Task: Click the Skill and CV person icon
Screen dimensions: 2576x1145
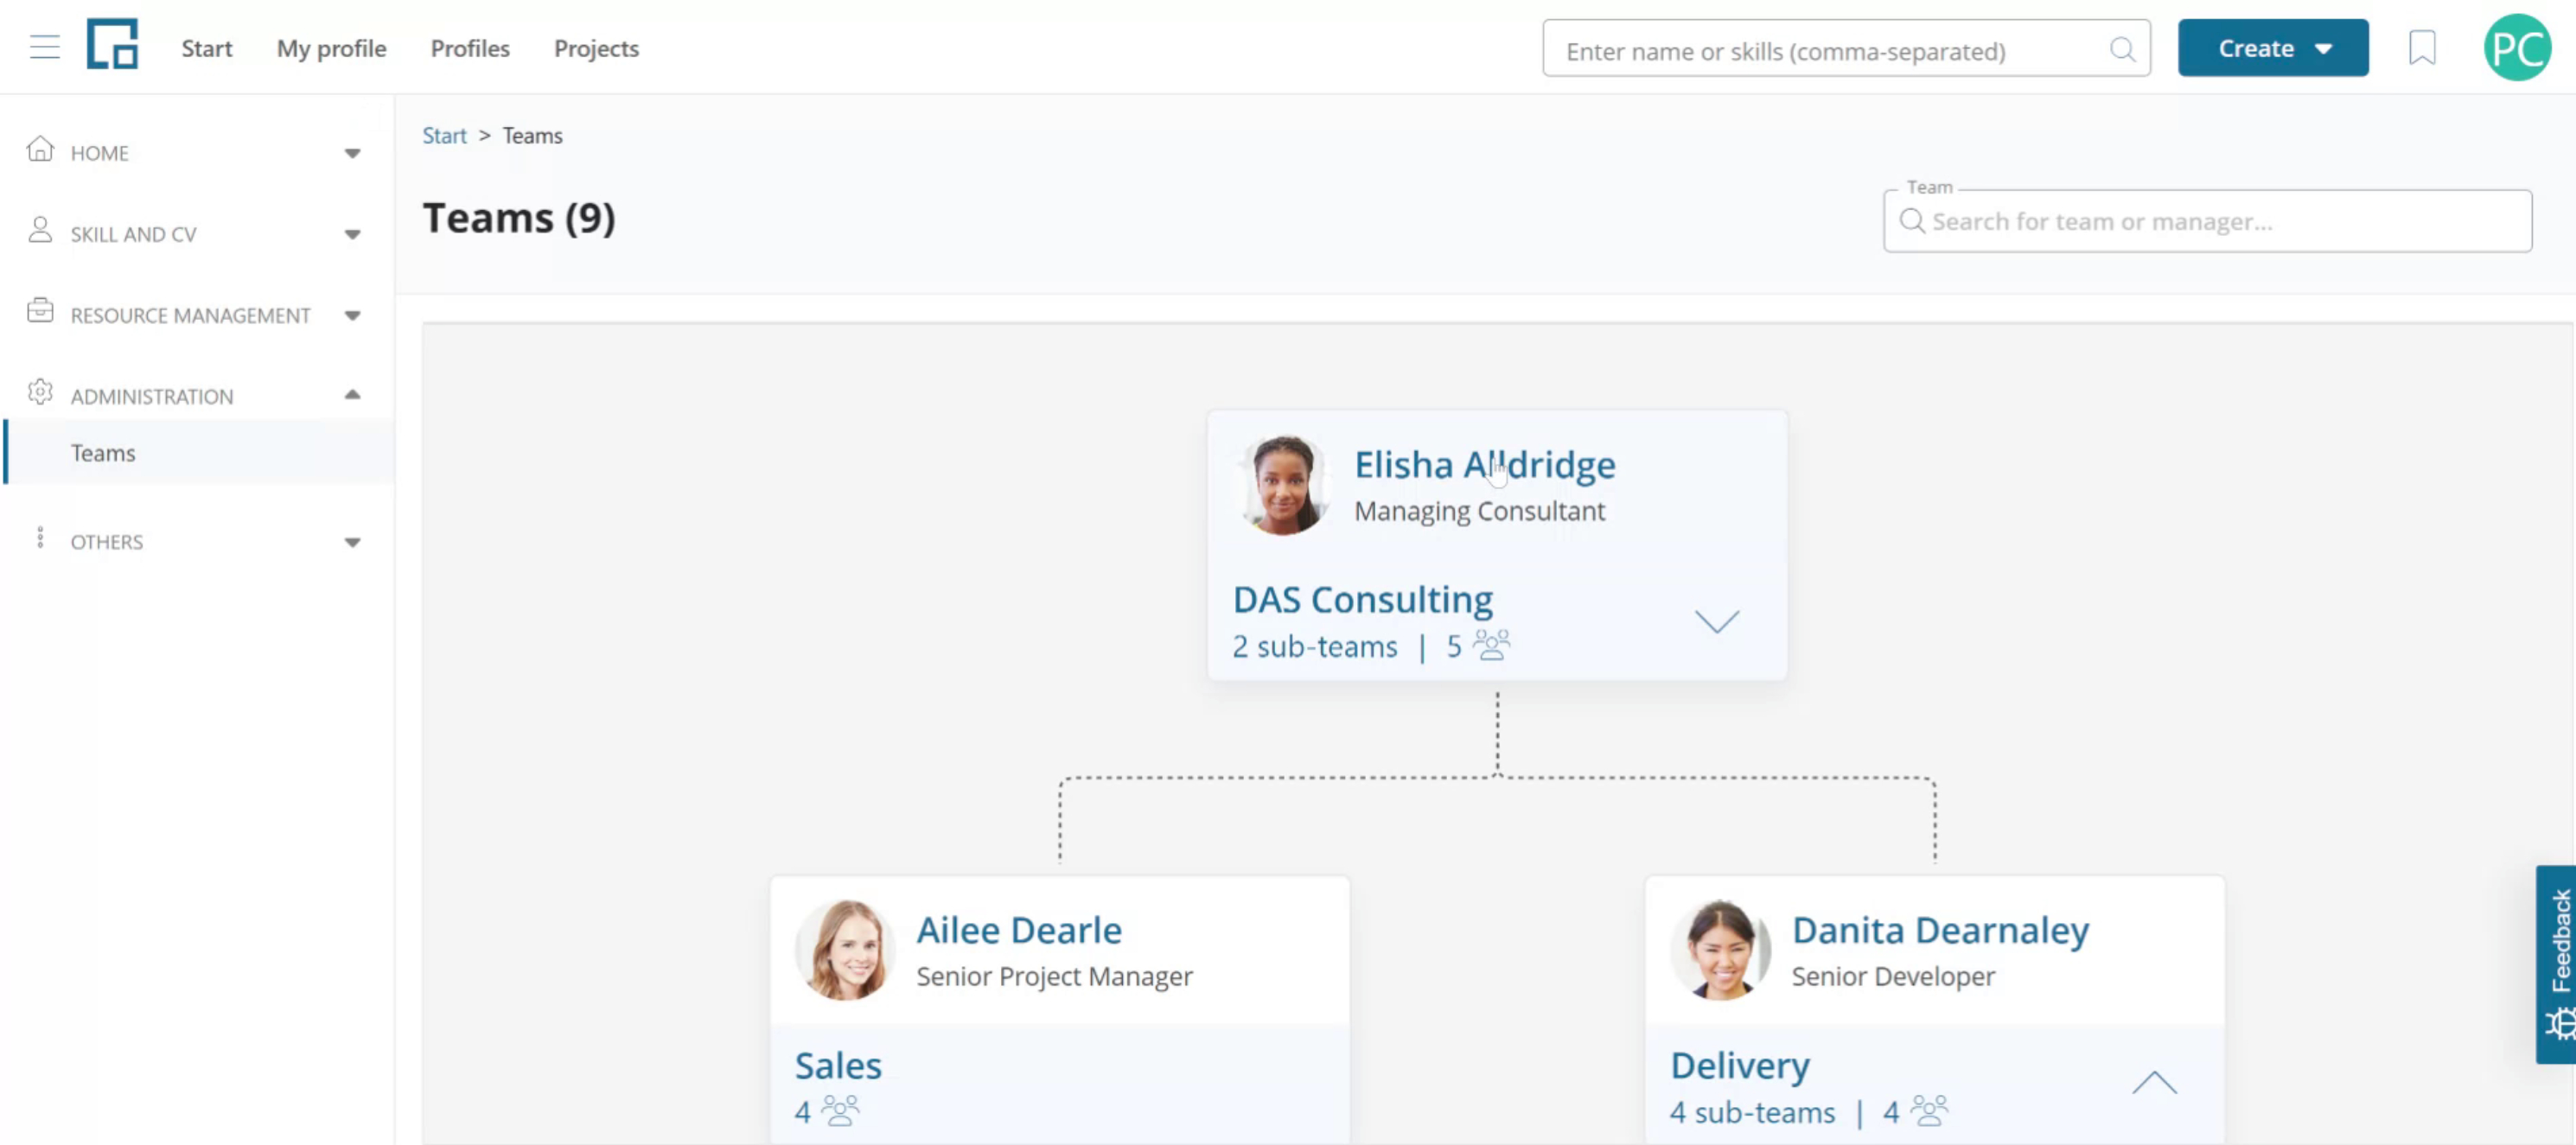Action: tap(40, 230)
